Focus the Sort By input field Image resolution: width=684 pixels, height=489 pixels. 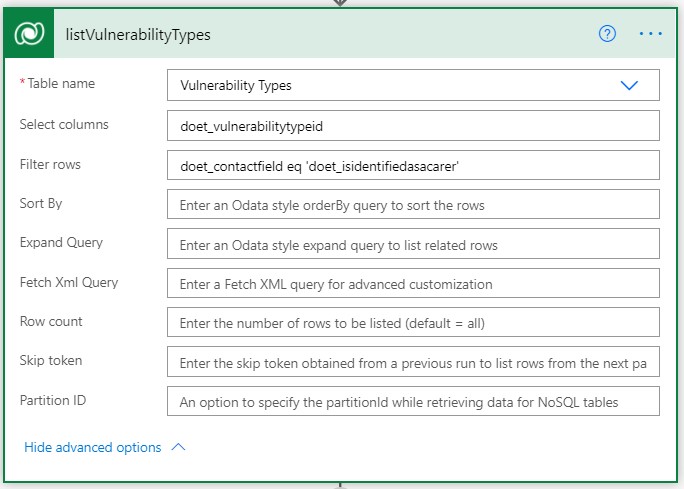413,205
